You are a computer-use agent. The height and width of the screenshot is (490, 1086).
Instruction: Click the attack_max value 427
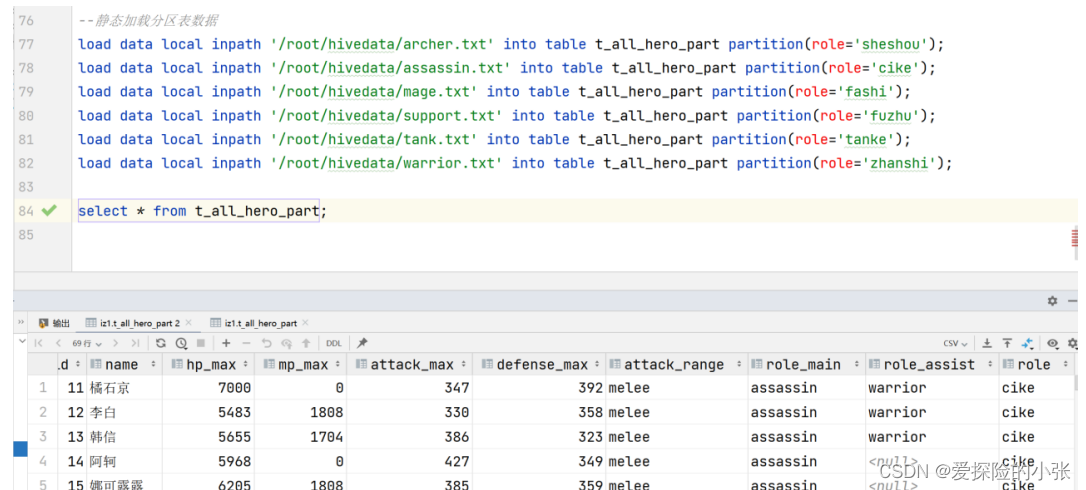pyautogui.click(x=456, y=462)
